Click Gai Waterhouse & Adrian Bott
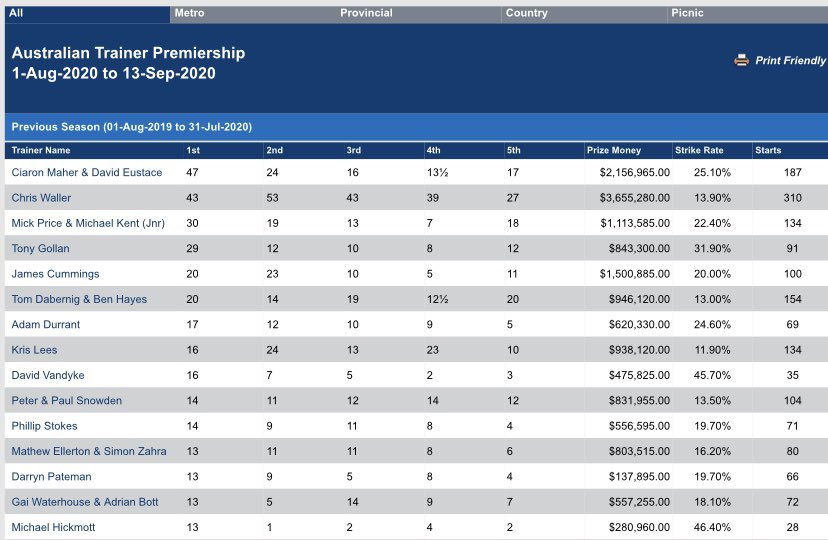The height and width of the screenshot is (540, 828). pyautogui.click(x=84, y=501)
